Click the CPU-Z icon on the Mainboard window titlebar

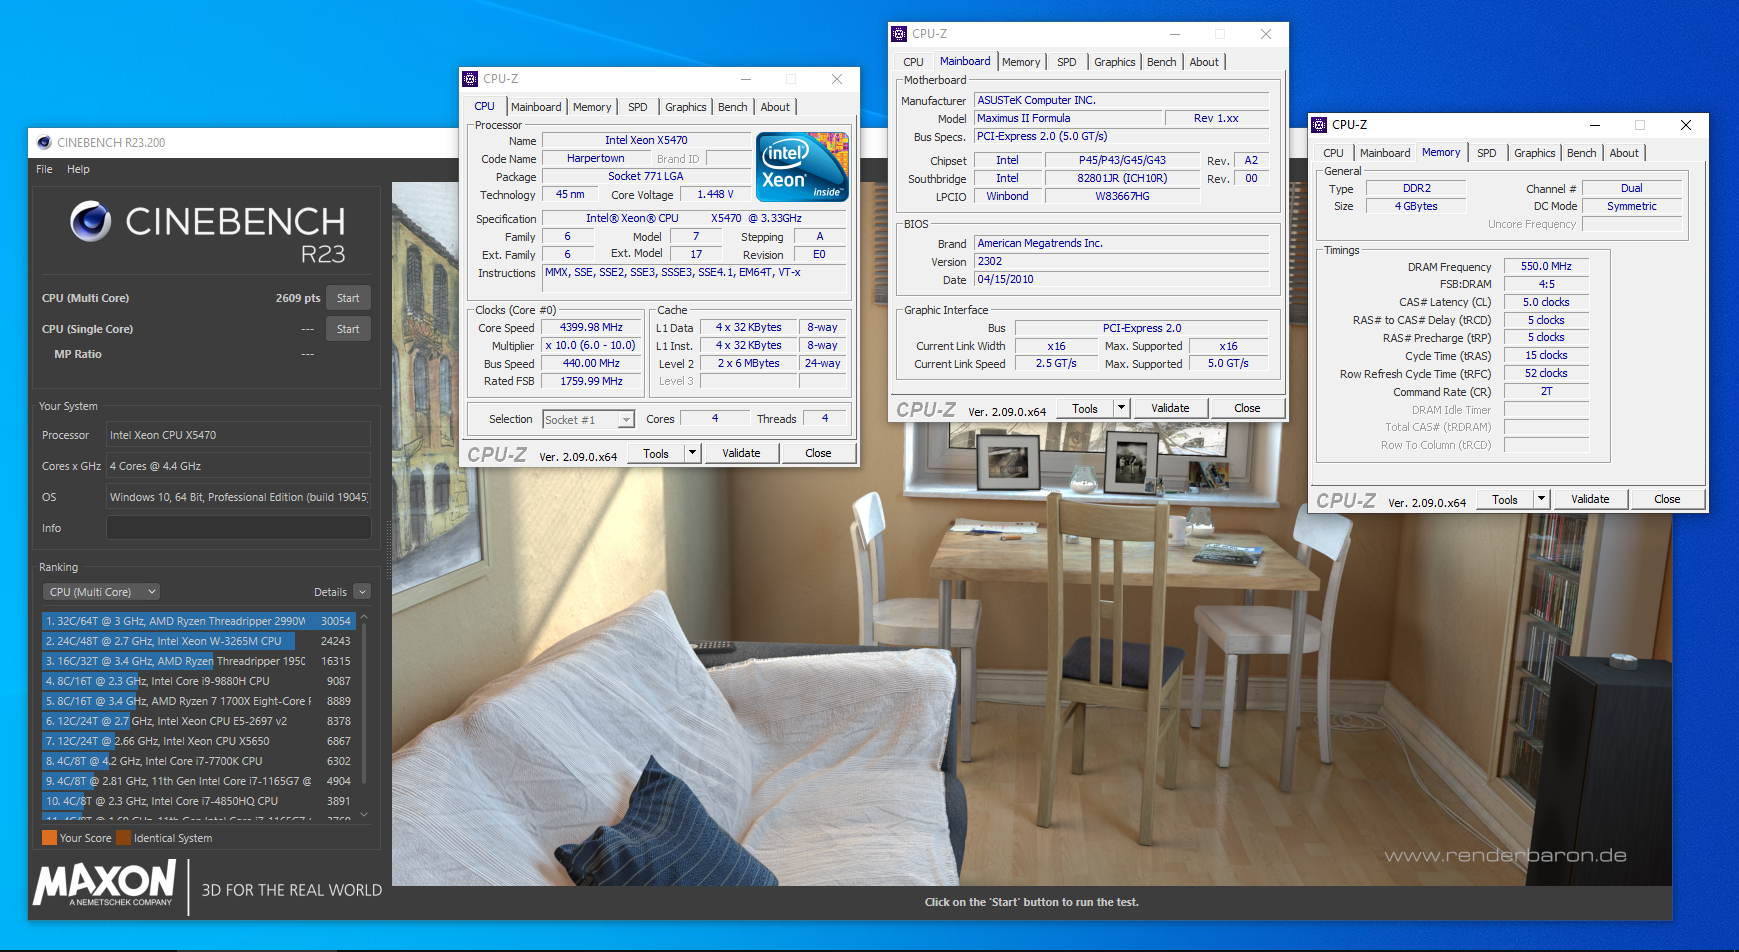(898, 33)
